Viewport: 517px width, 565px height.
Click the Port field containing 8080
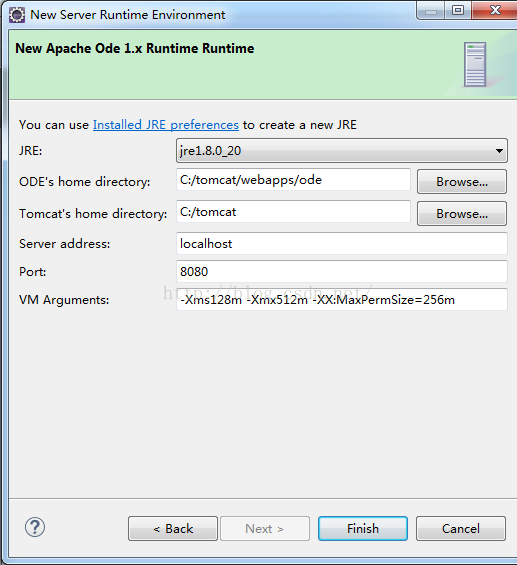pos(342,271)
